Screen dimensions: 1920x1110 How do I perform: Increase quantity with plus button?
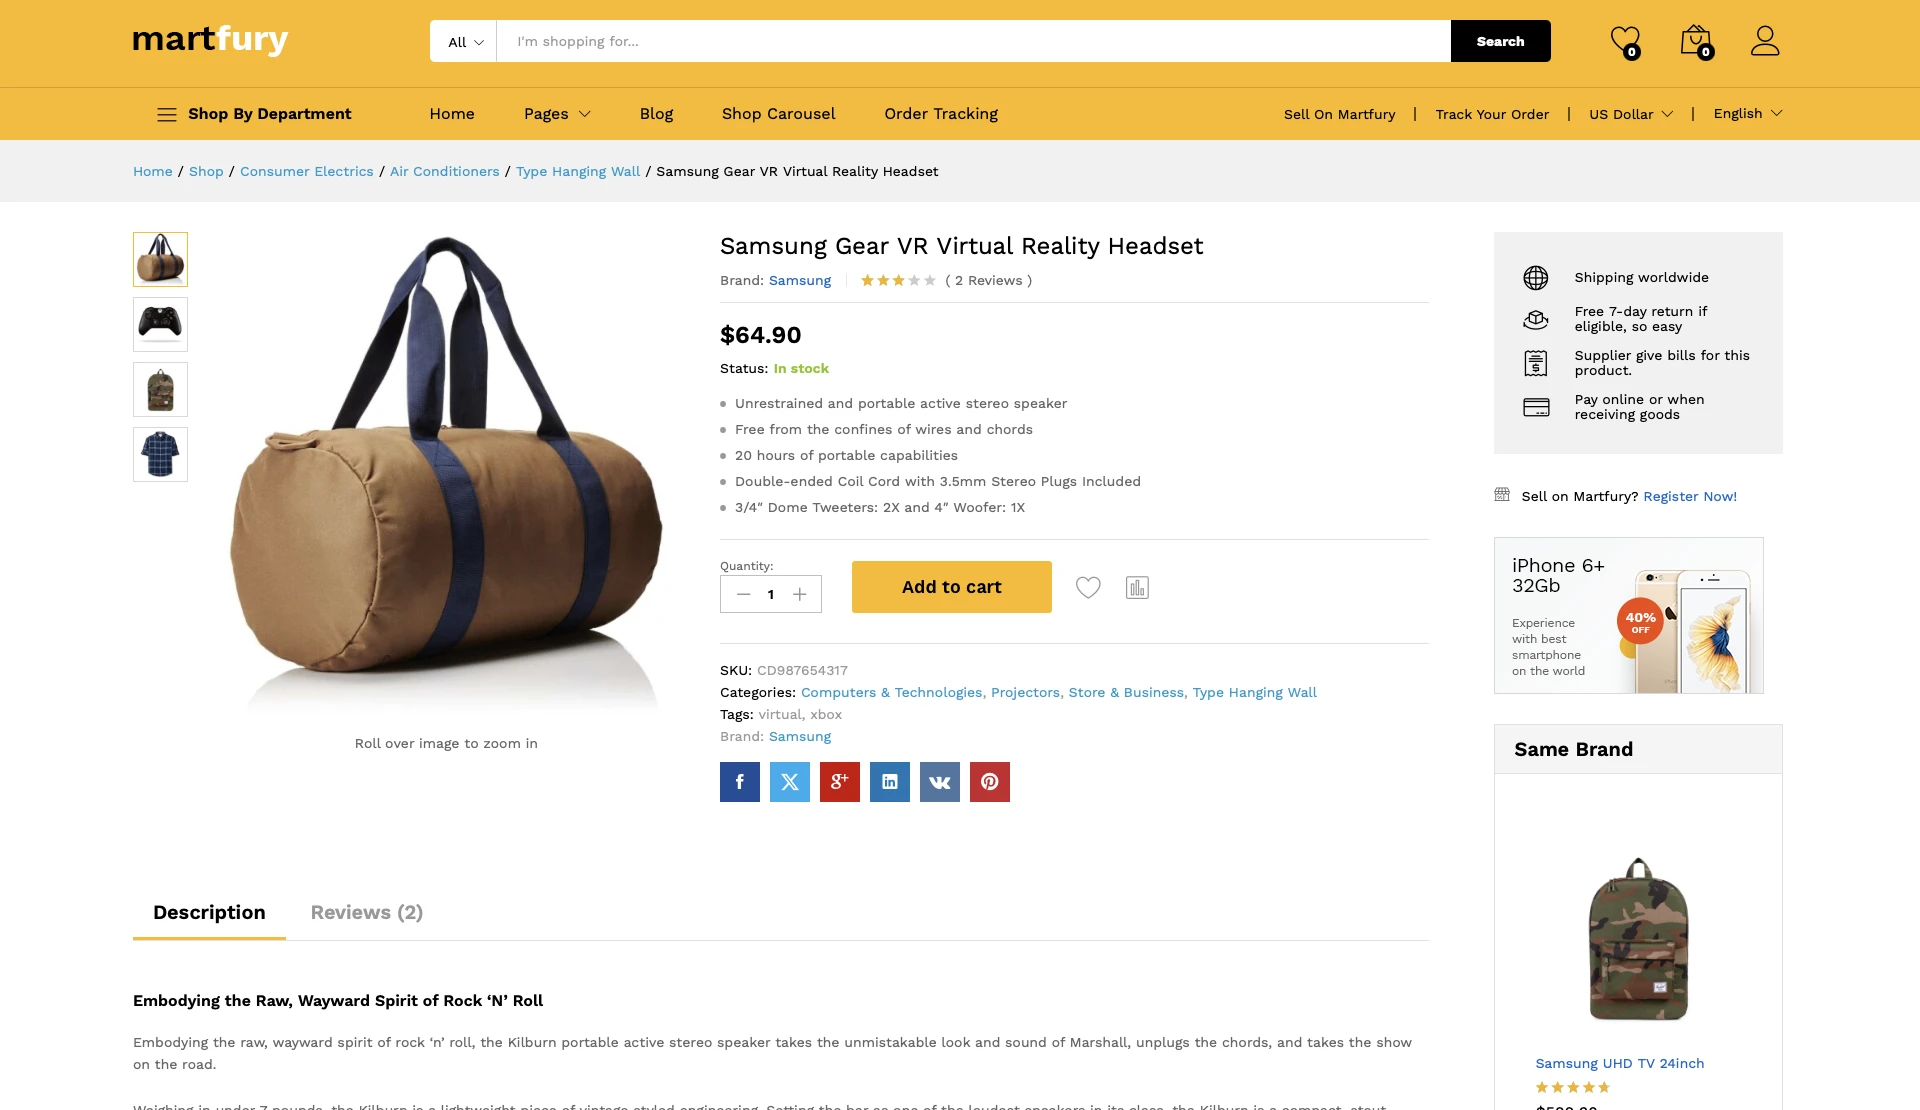[800, 594]
